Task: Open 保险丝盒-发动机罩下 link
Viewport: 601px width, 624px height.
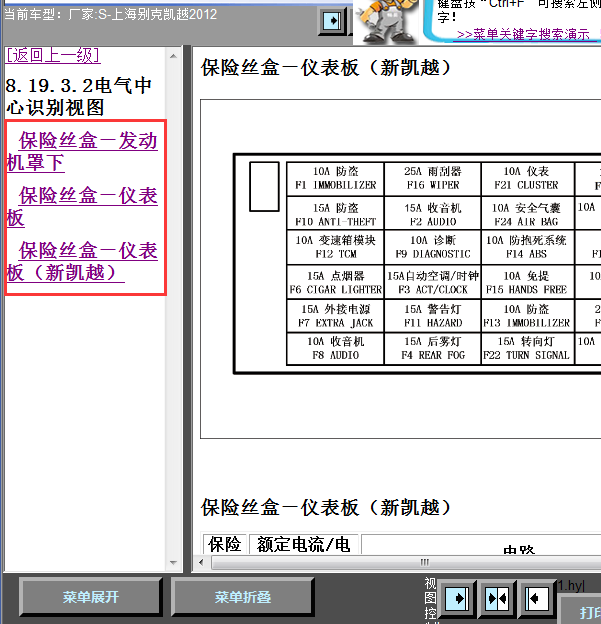Action: point(82,152)
